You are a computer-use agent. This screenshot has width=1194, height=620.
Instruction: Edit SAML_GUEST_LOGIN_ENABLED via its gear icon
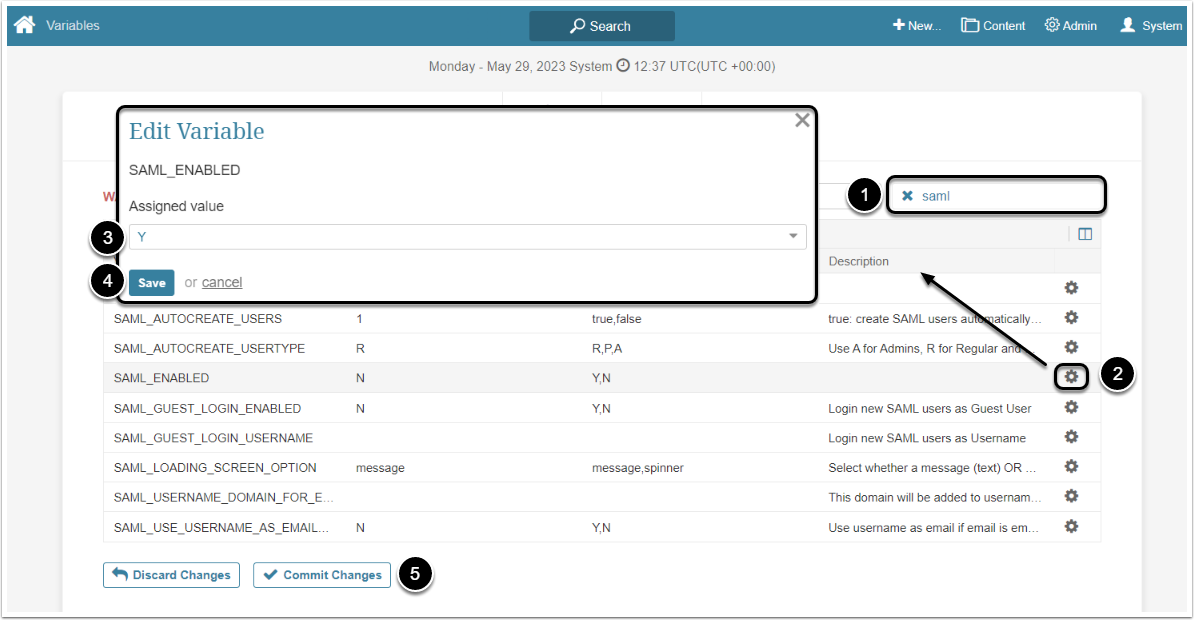coord(1071,407)
